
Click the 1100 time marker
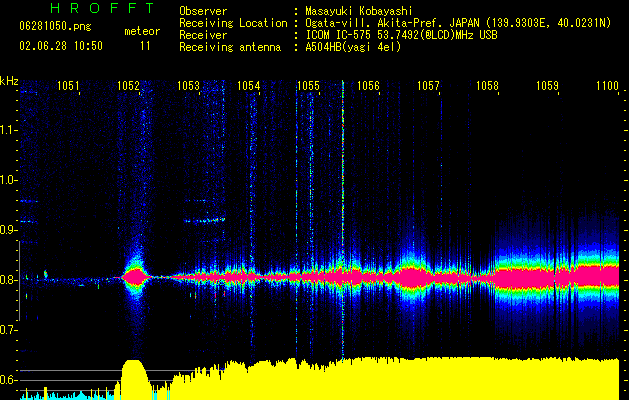point(607,85)
